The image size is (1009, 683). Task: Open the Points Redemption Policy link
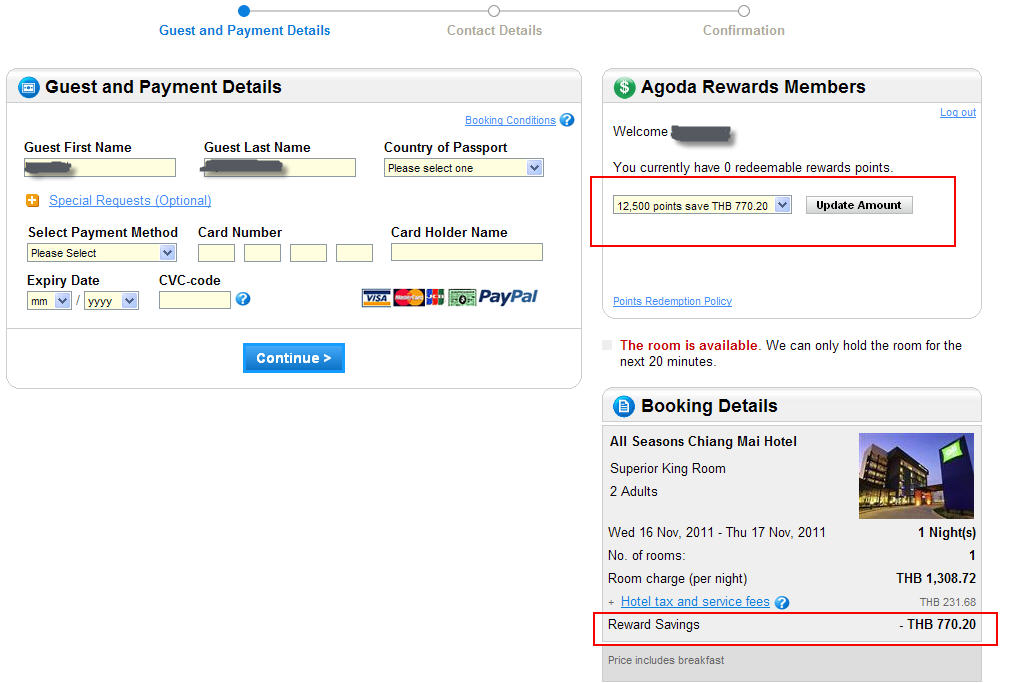pyautogui.click(x=672, y=301)
